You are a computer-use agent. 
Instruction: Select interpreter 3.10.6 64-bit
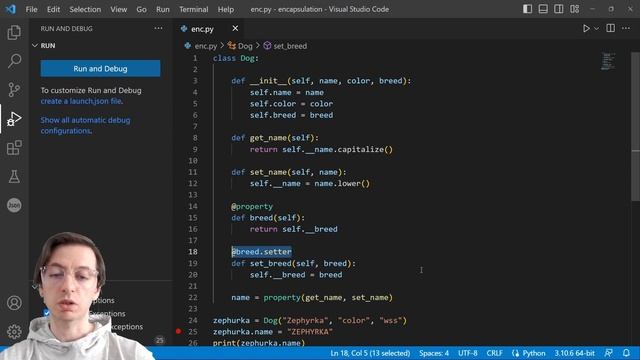(x=574, y=353)
